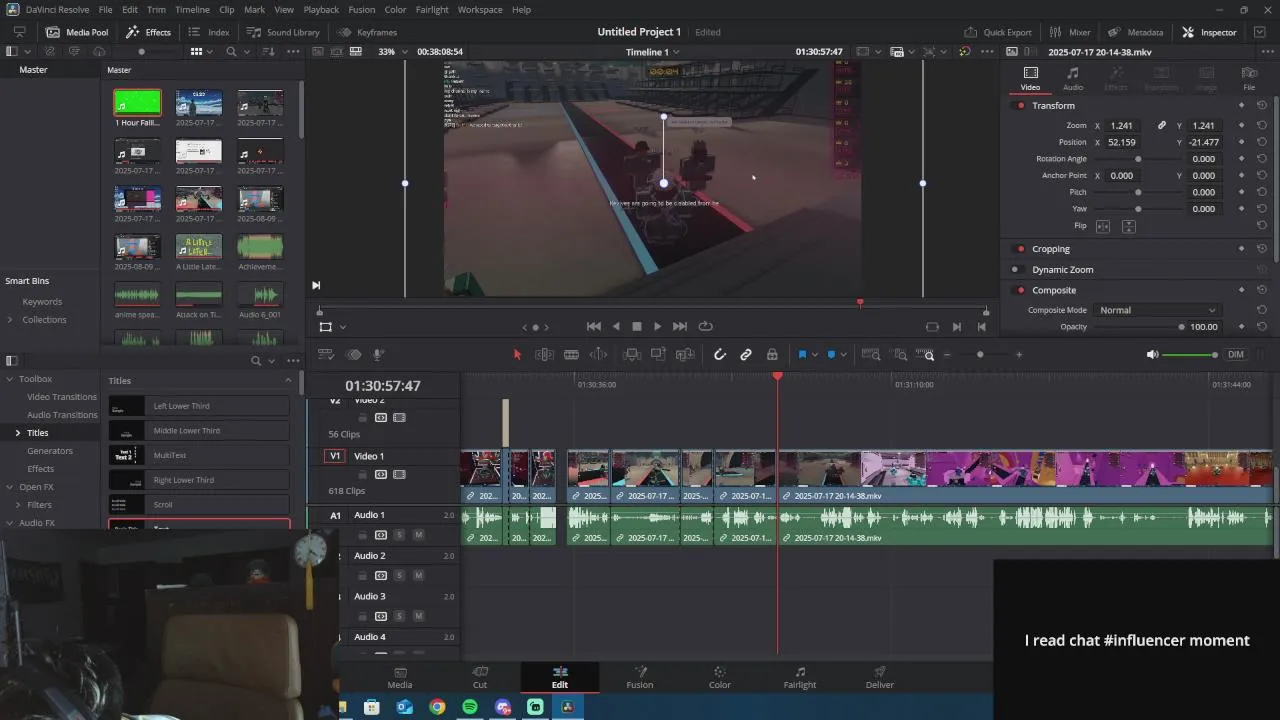Expand the Open FX tree item

pyautogui.click(x=9, y=487)
